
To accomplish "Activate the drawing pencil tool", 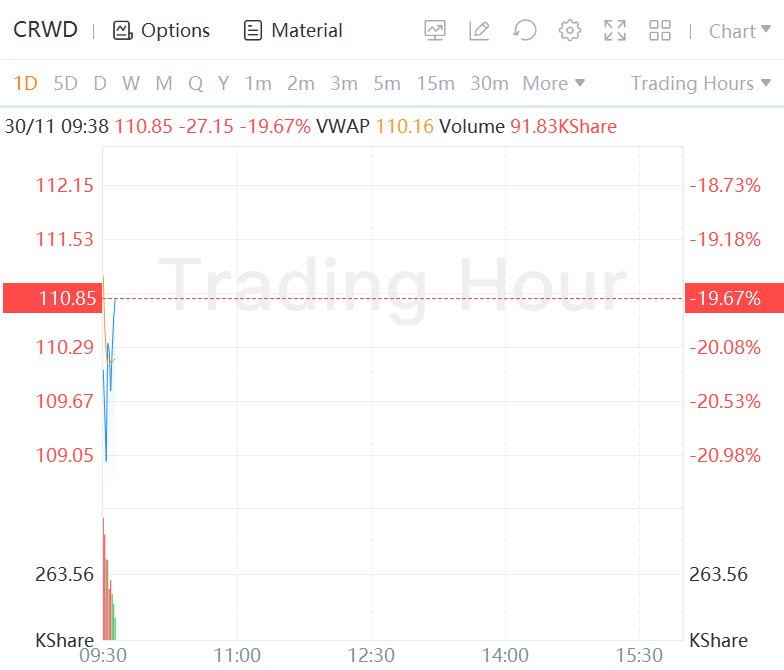I will pos(479,31).
